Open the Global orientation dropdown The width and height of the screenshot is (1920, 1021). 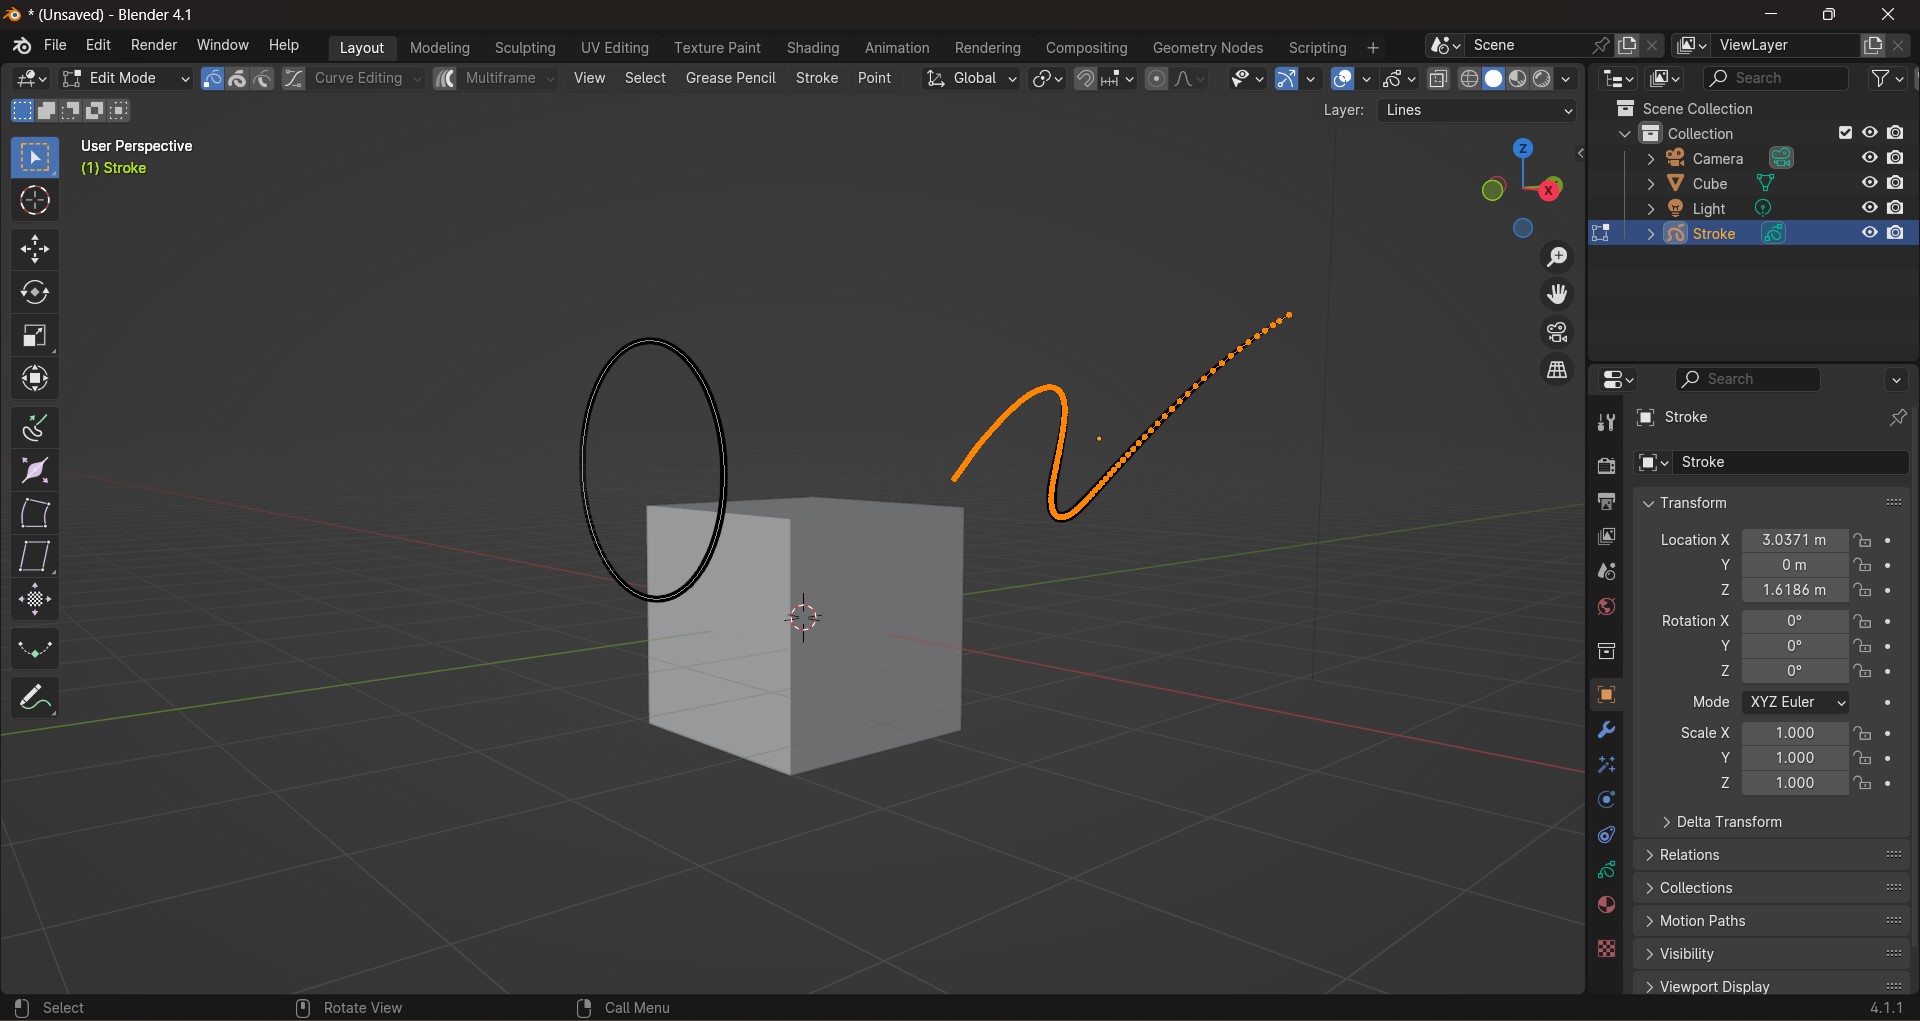pos(971,78)
